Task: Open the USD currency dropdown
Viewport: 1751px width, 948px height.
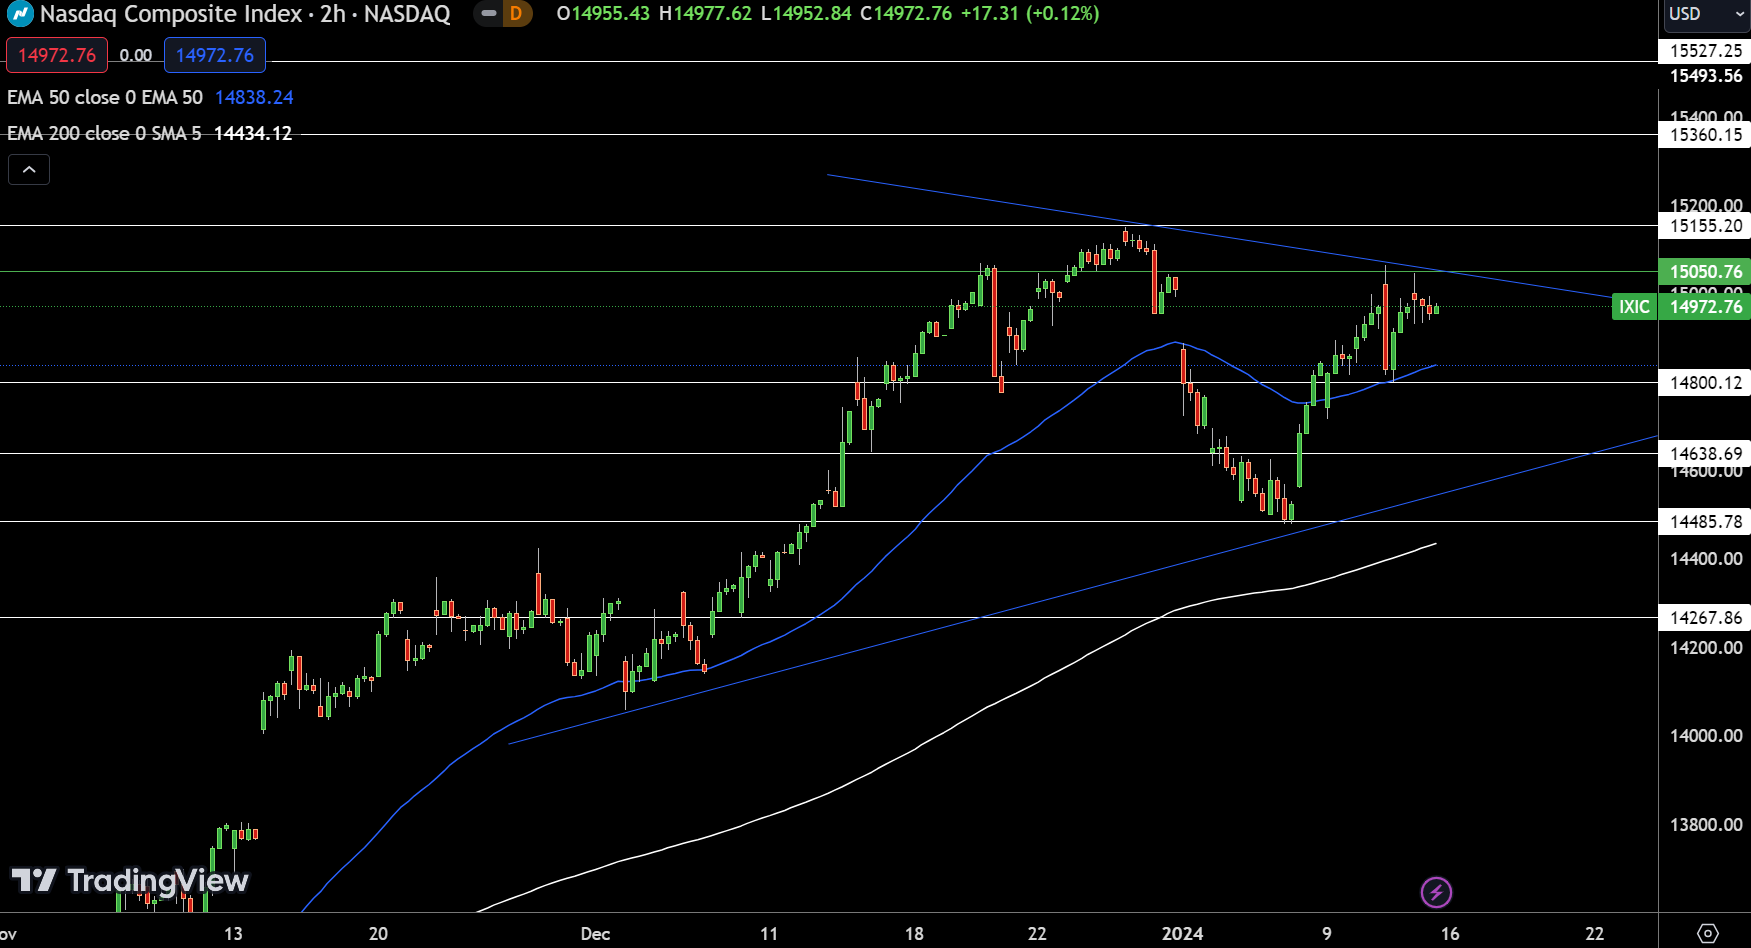Action: pyautogui.click(x=1704, y=14)
